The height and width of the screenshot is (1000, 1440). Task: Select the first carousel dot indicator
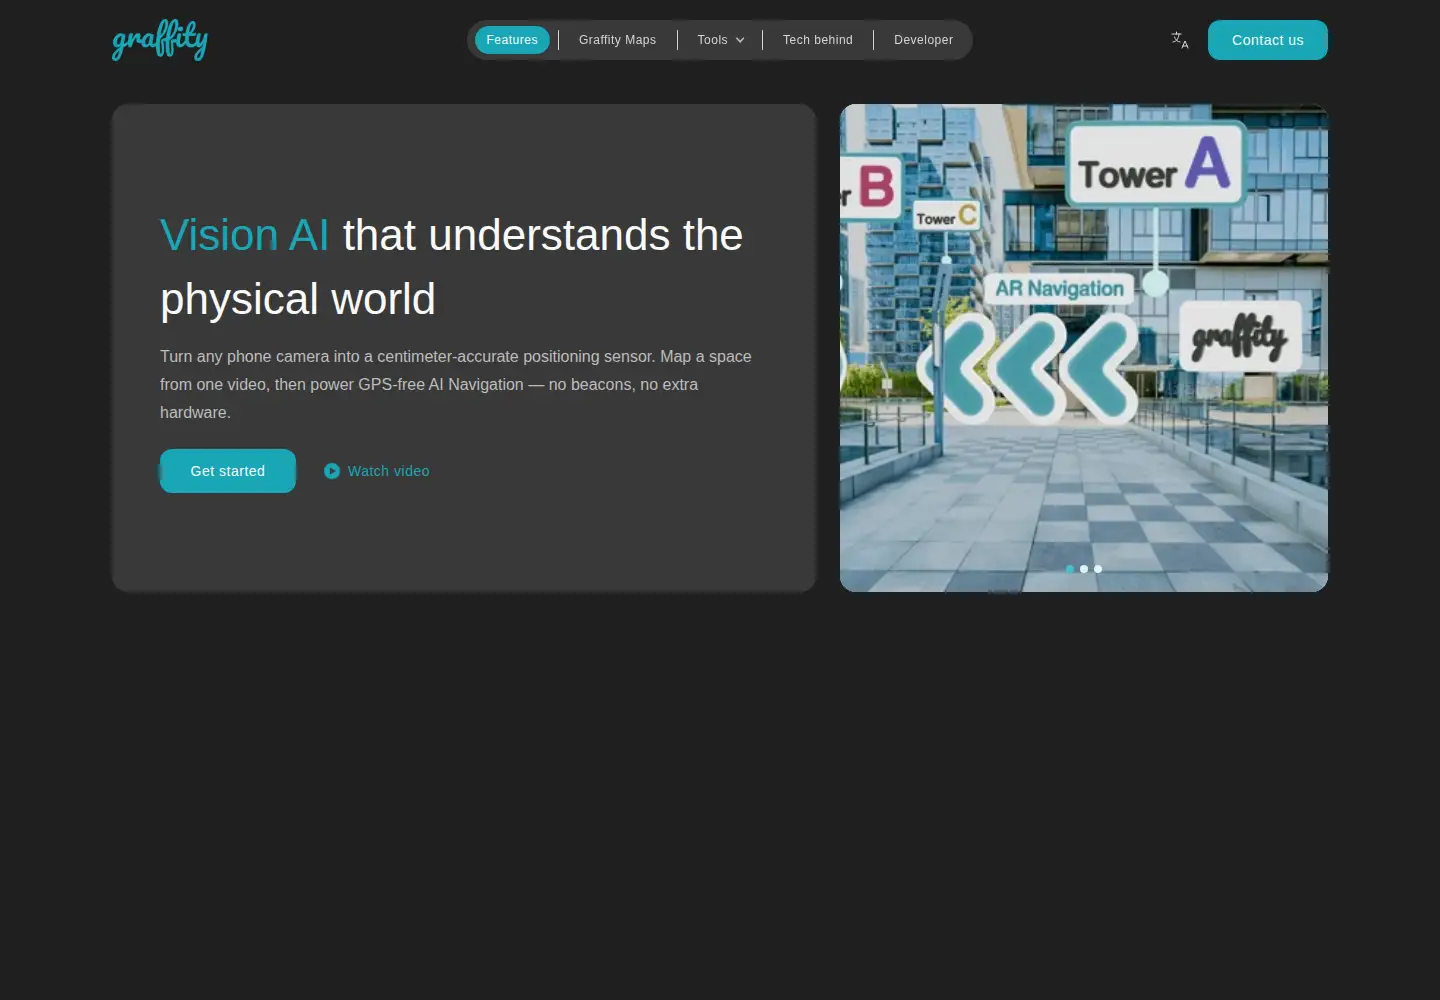coord(1070,569)
